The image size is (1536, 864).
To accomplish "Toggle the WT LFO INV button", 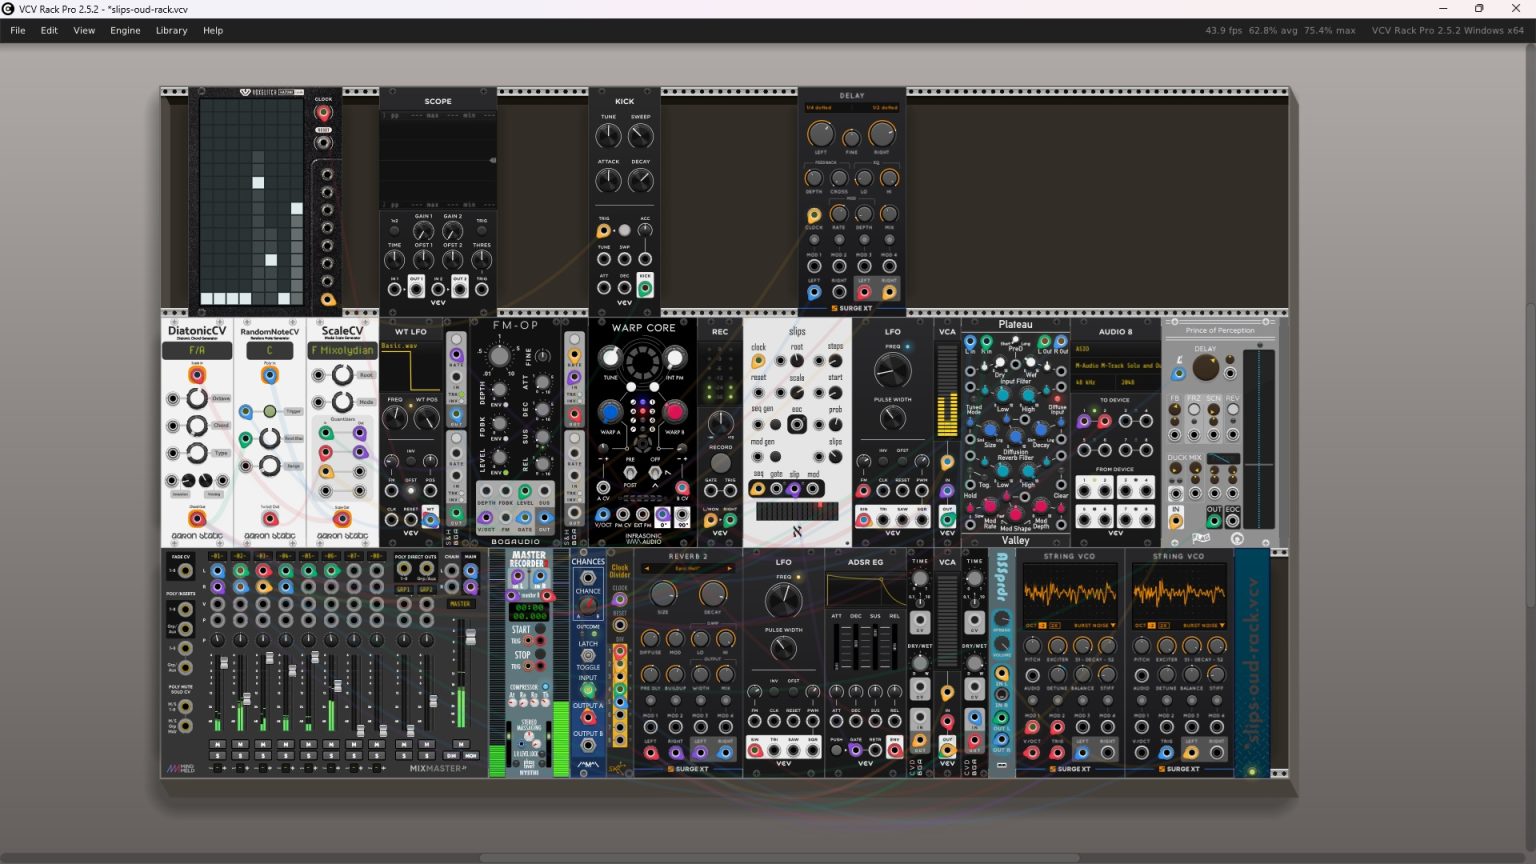I will 410,461.
